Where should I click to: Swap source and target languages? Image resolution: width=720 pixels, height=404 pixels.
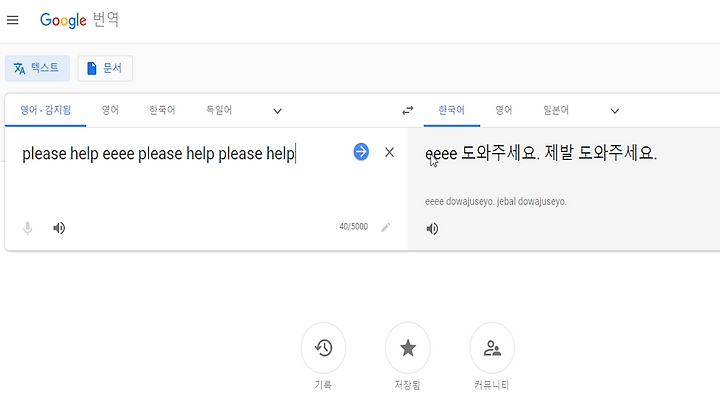tap(408, 111)
